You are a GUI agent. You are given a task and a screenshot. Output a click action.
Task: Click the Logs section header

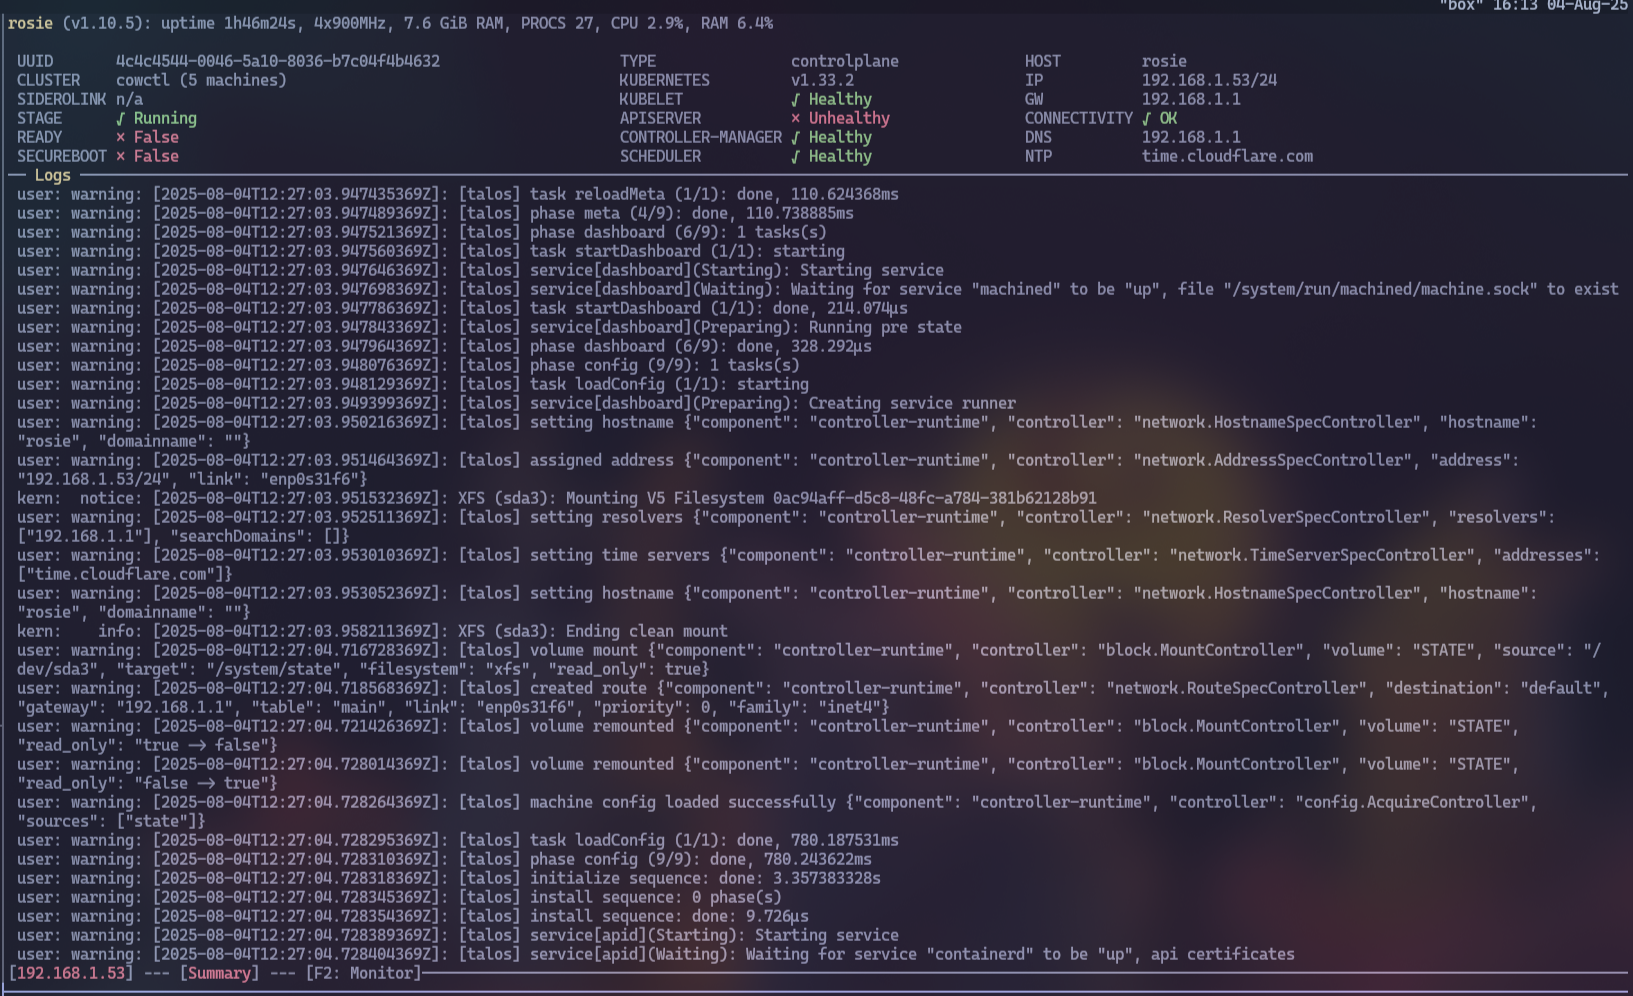coord(52,175)
